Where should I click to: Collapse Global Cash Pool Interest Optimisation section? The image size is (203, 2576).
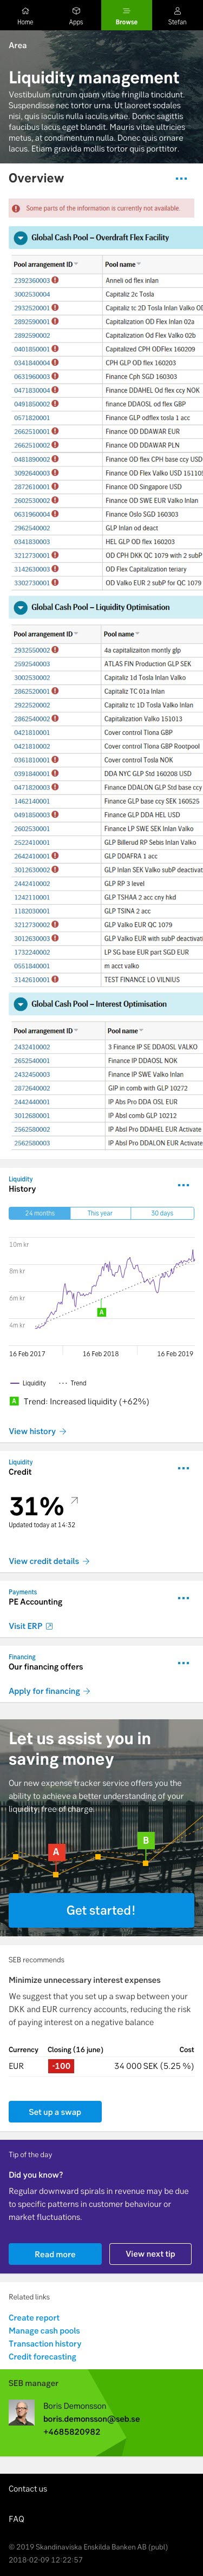point(20,1004)
